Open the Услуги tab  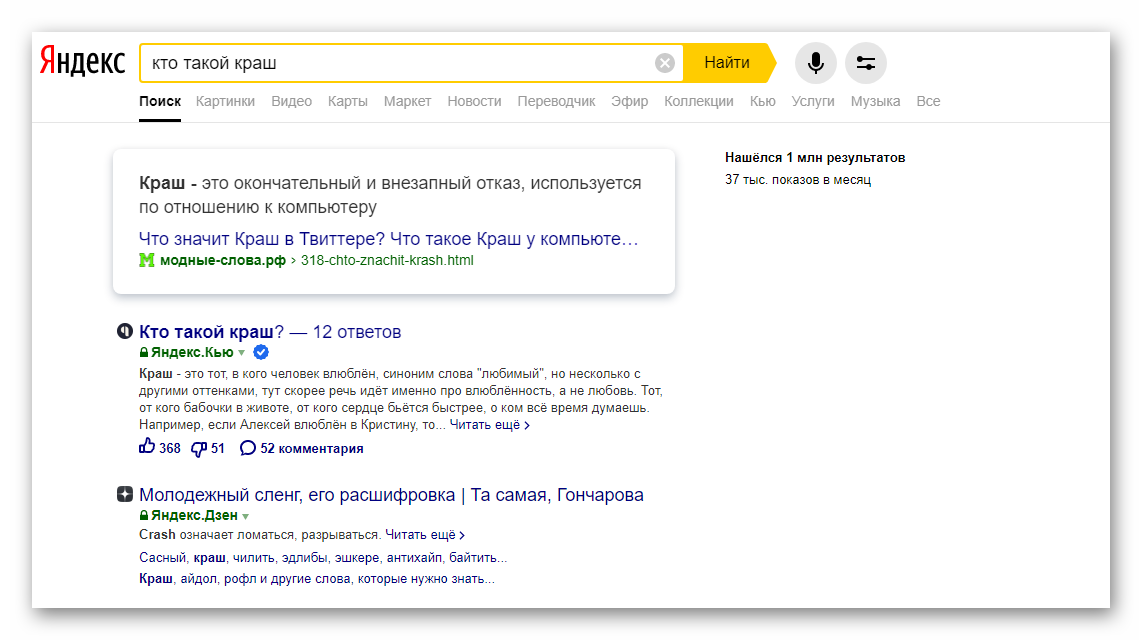click(x=813, y=101)
